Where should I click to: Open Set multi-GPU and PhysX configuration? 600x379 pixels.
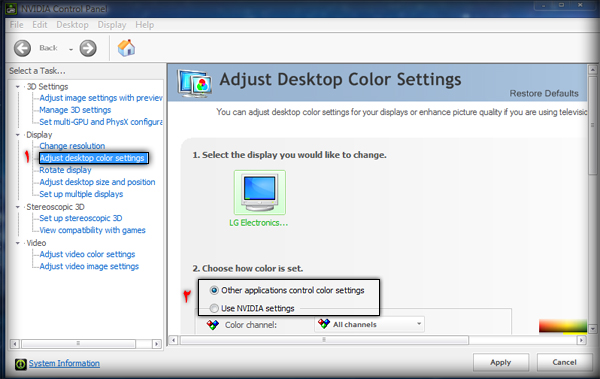point(101,122)
